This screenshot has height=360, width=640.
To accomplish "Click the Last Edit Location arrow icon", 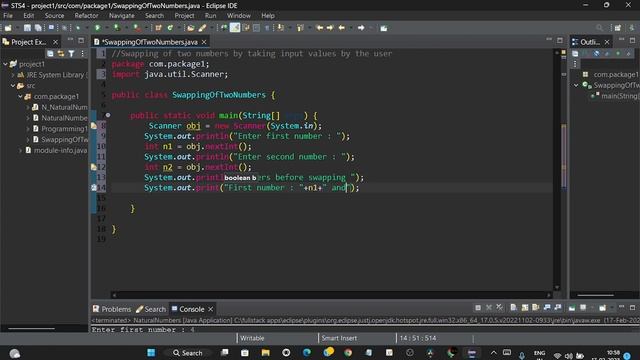I will coord(320,28).
